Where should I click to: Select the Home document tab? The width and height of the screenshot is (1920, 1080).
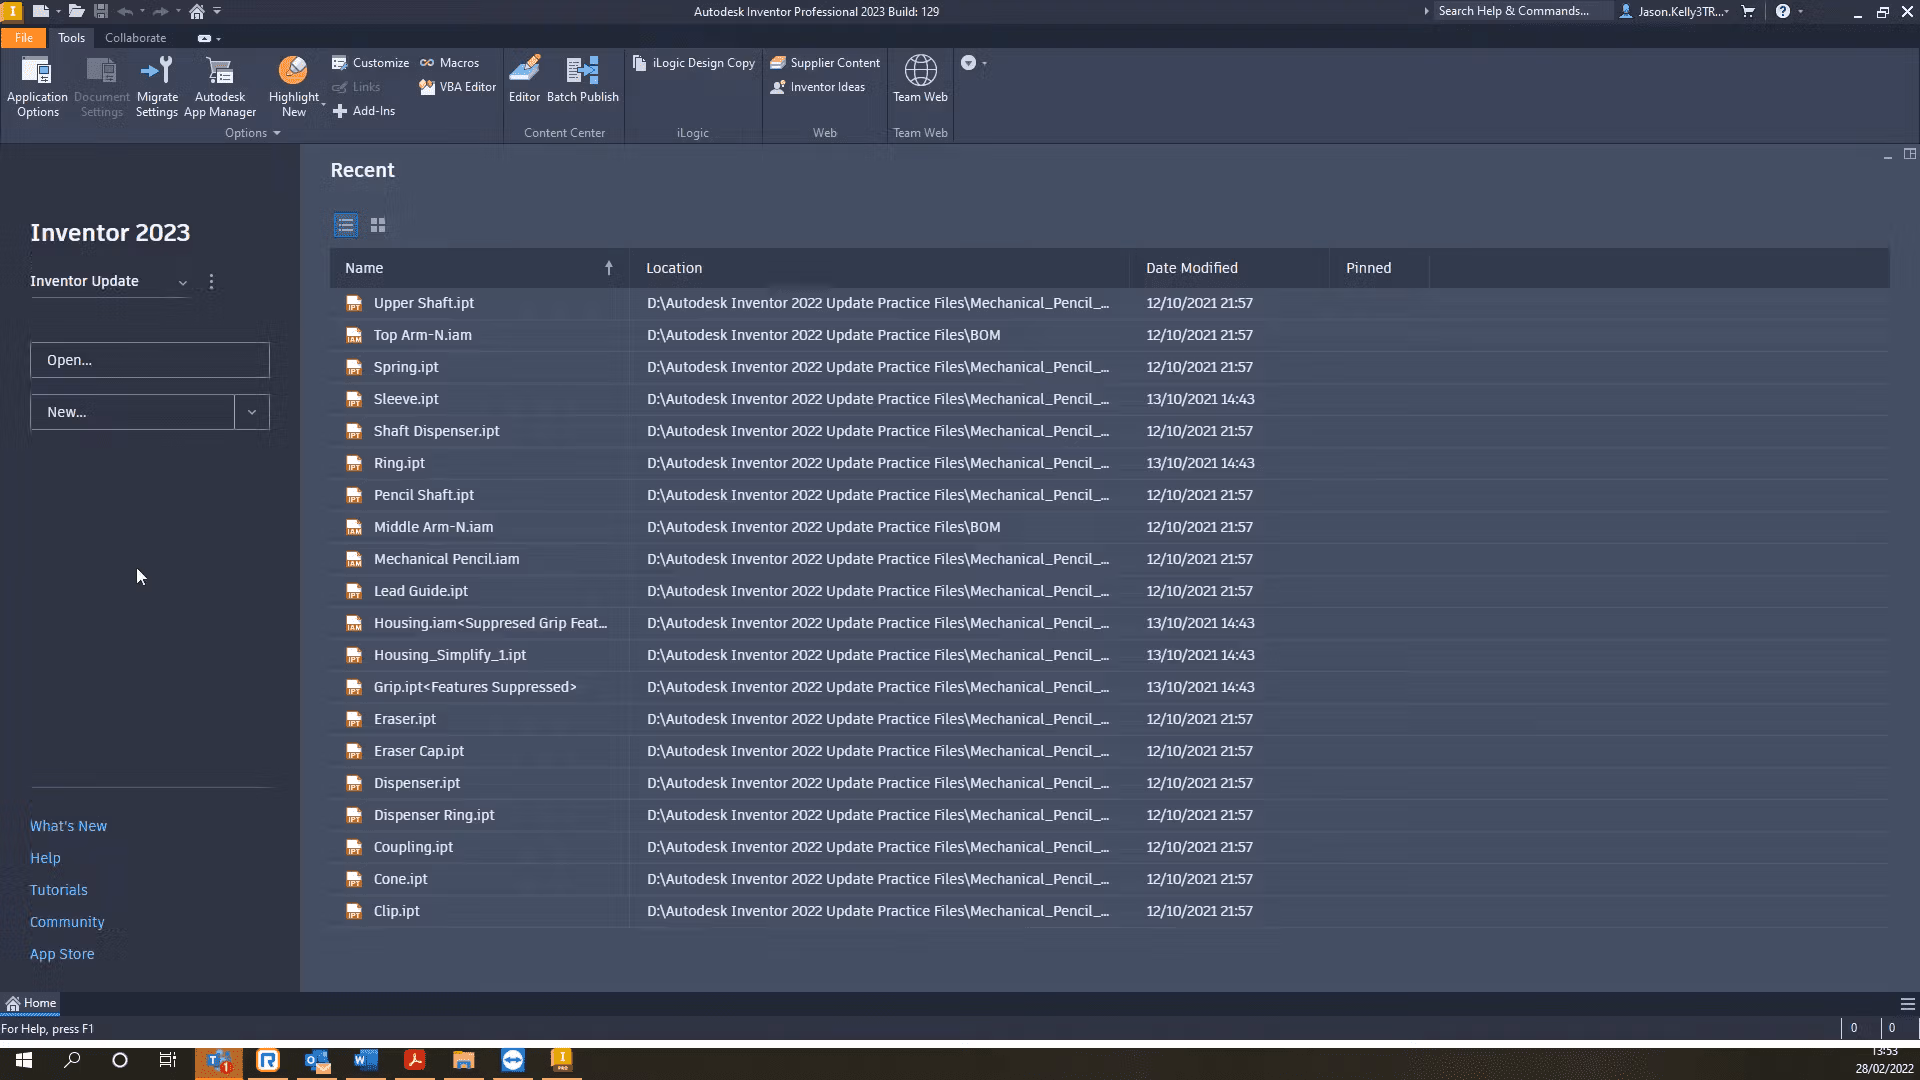coord(31,1003)
